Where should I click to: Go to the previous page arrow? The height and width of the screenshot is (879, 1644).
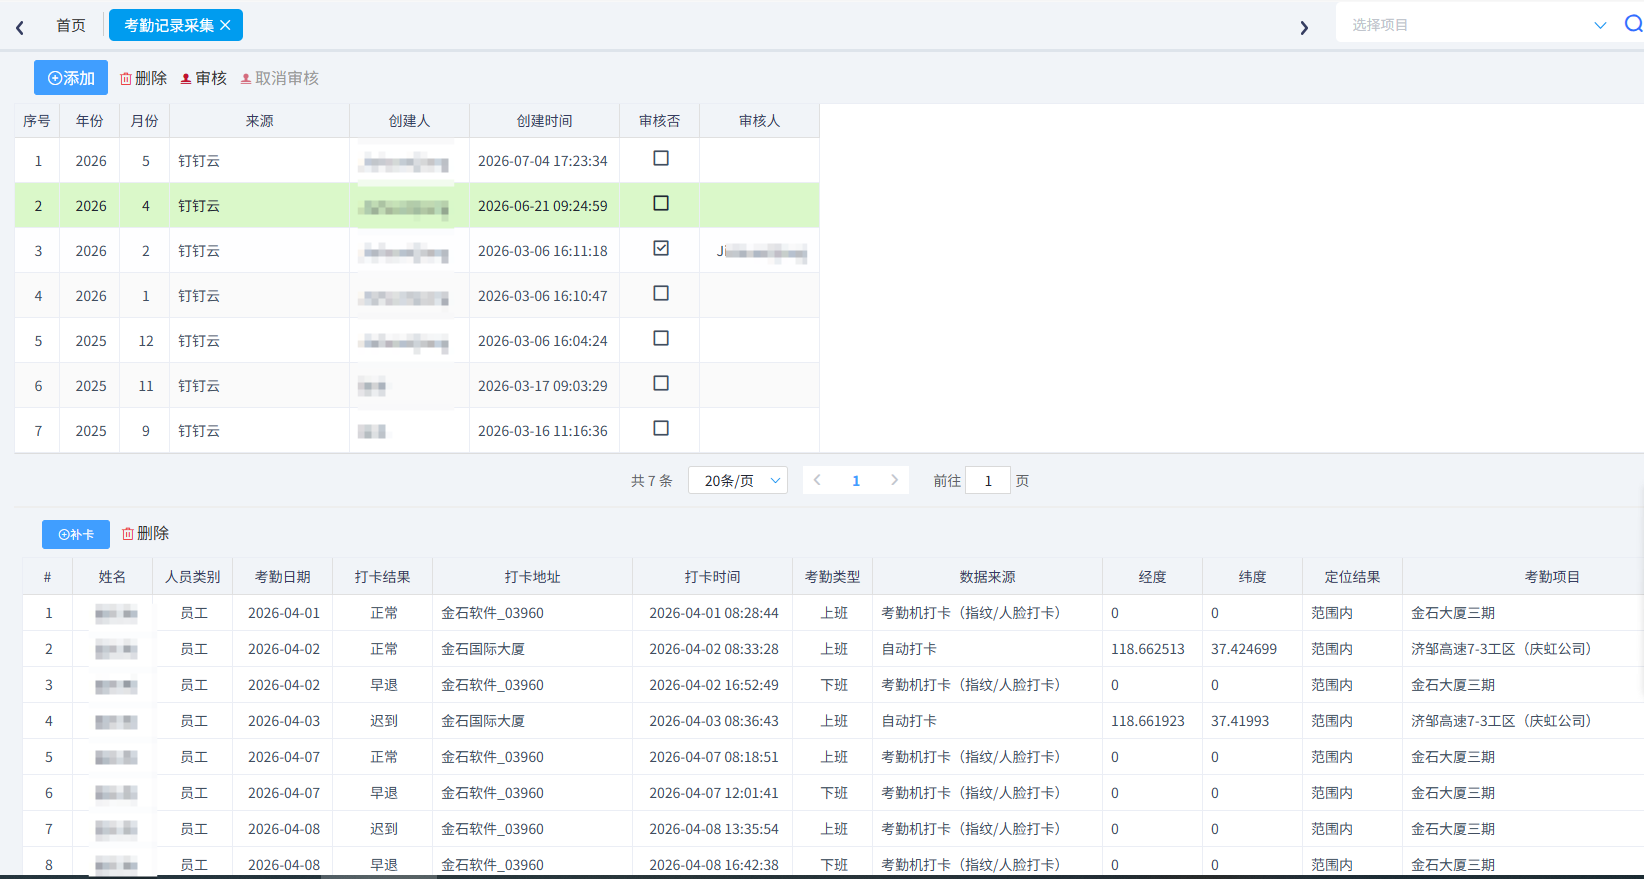click(x=817, y=480)
